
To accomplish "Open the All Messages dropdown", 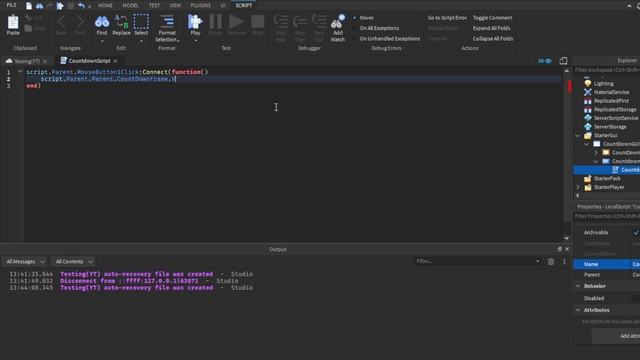I will 25,262.
